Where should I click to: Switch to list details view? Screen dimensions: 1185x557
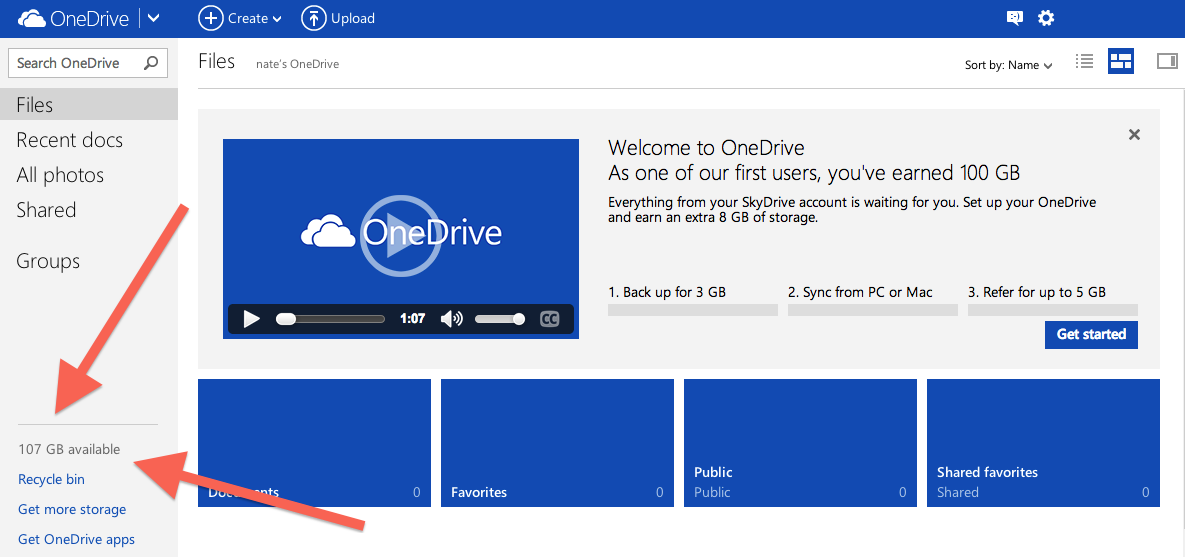click(1084, 62)
